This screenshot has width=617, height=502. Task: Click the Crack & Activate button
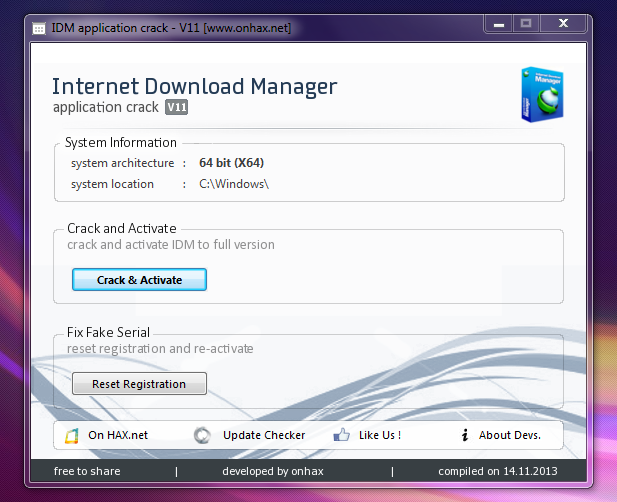tap(139, 280)
